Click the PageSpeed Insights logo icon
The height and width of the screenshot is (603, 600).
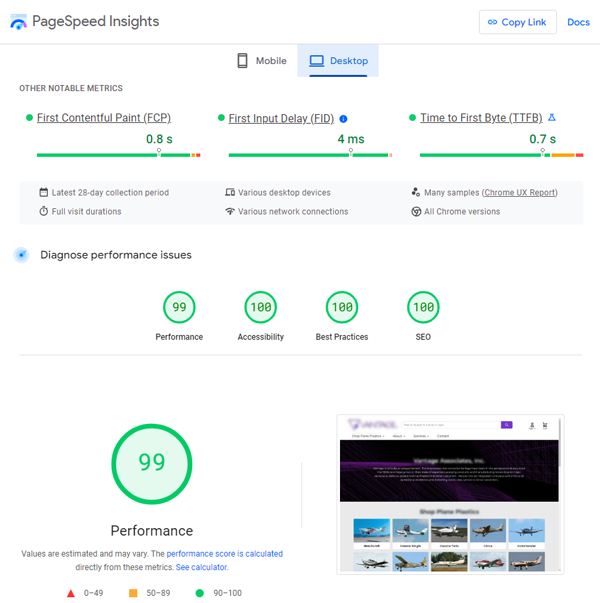(x=19, y=22)
